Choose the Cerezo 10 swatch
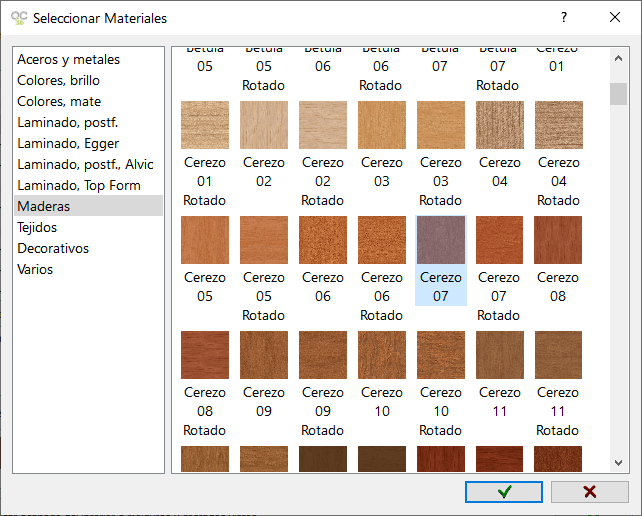 382,355
